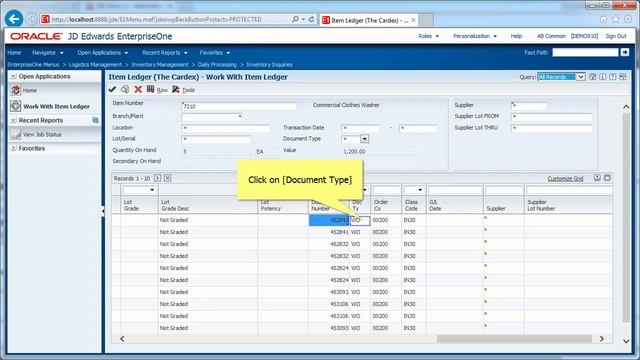Click the Inventory Management breadcrumb
Screen dimensions: 640x360
160,64
